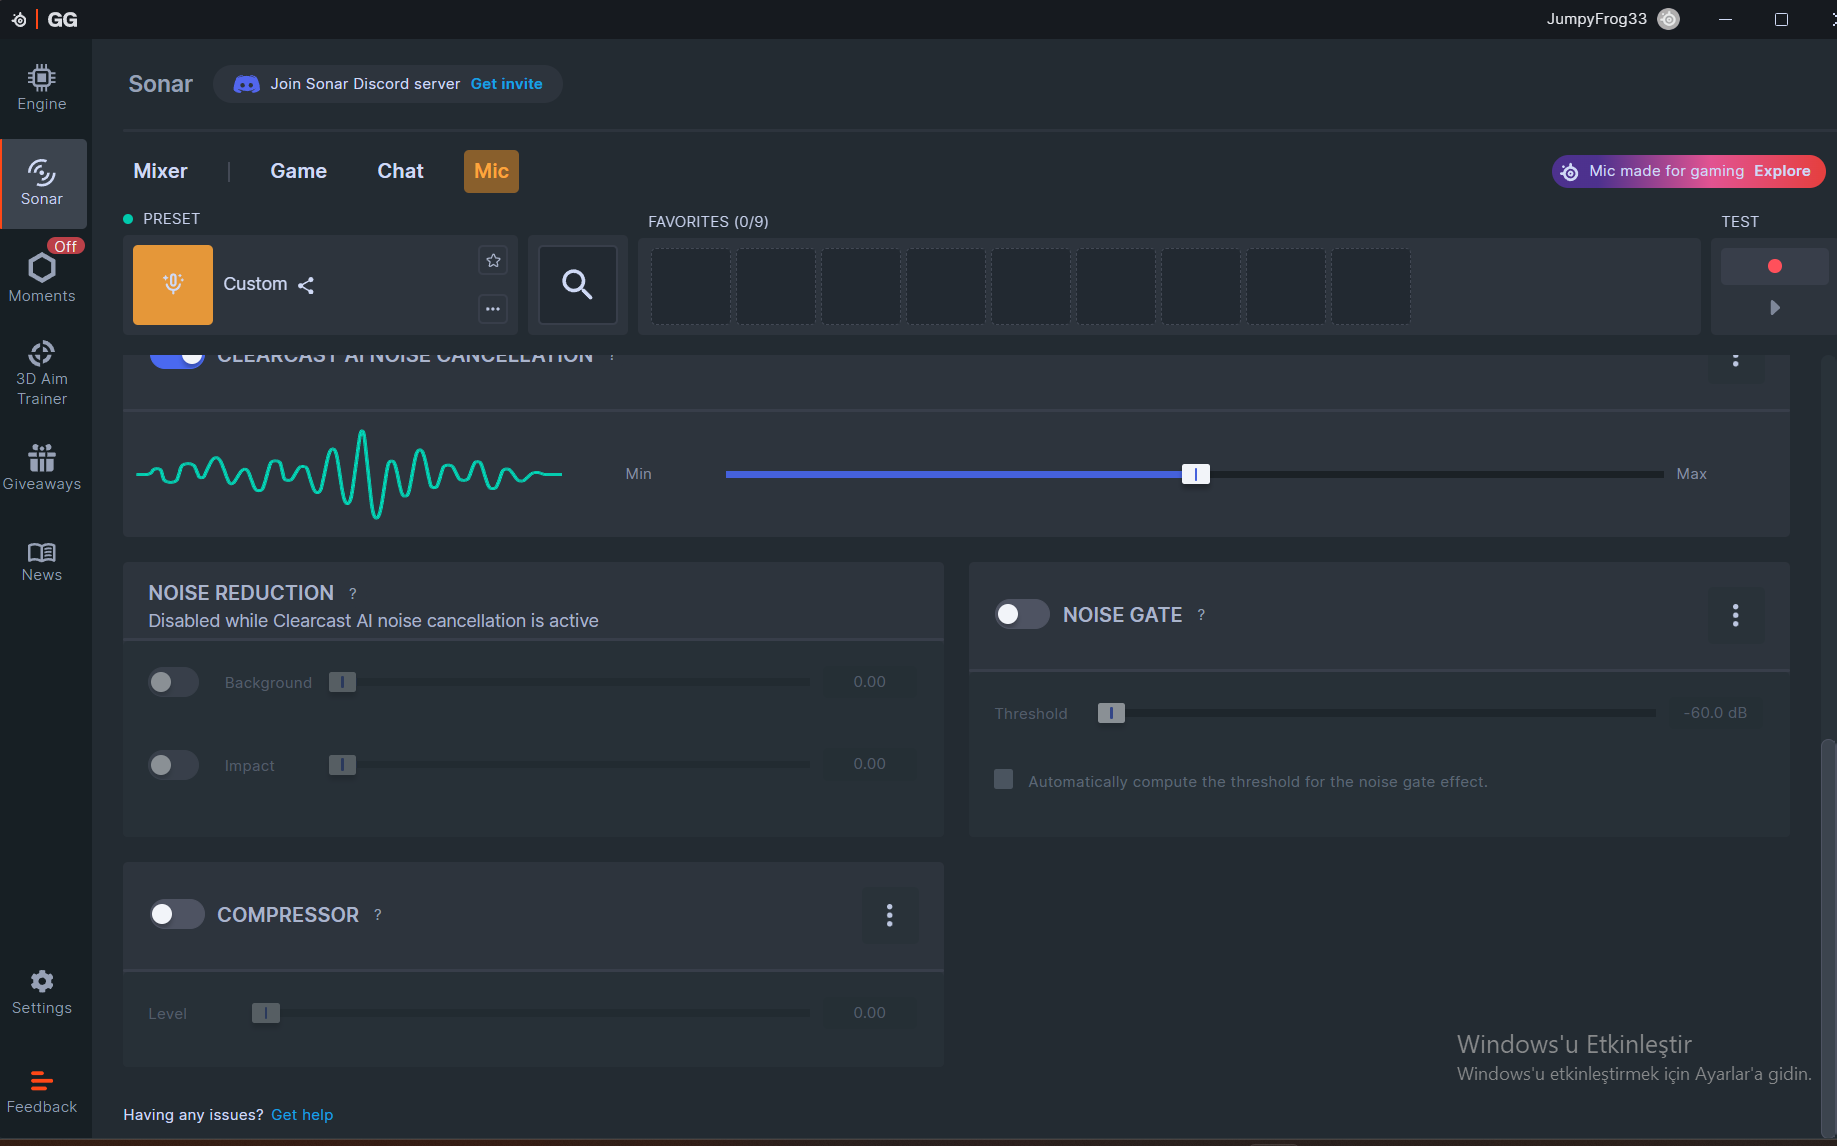Maximize the GG window

(x=1781, y=19)
